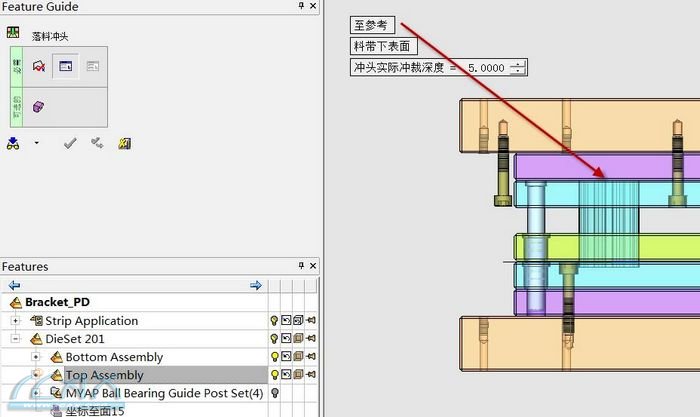The image size is (700, 417).
Task: Click DieSet 201 shaded cube icon
Action: pyautogui.click(x=298, y=338)
